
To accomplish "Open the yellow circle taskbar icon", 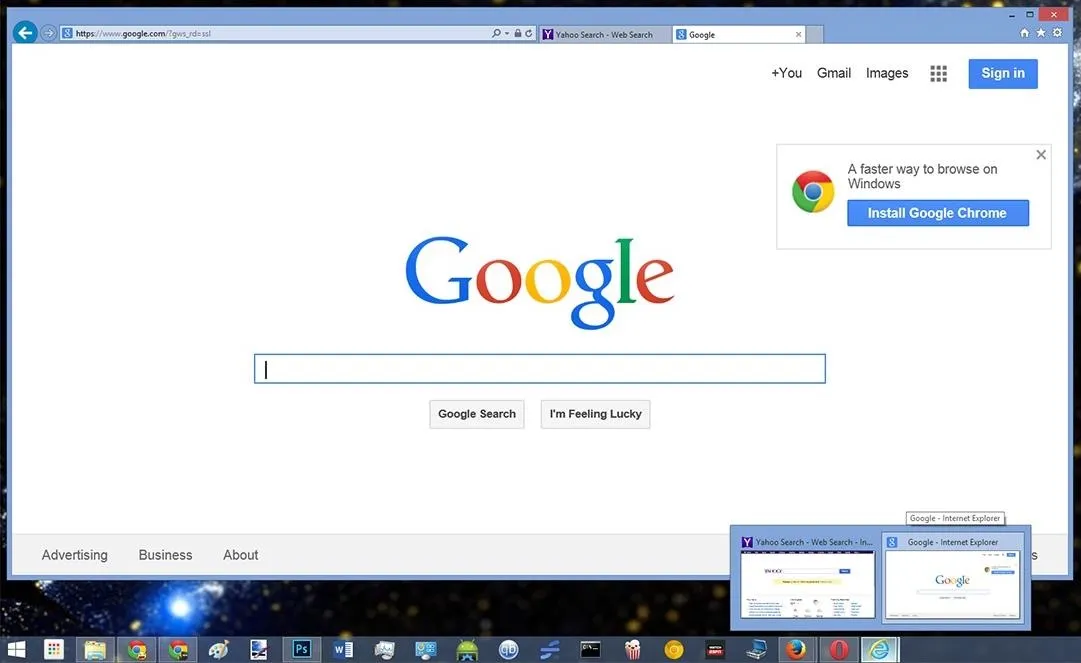I will pyautogui.click(x=674, y=649).
